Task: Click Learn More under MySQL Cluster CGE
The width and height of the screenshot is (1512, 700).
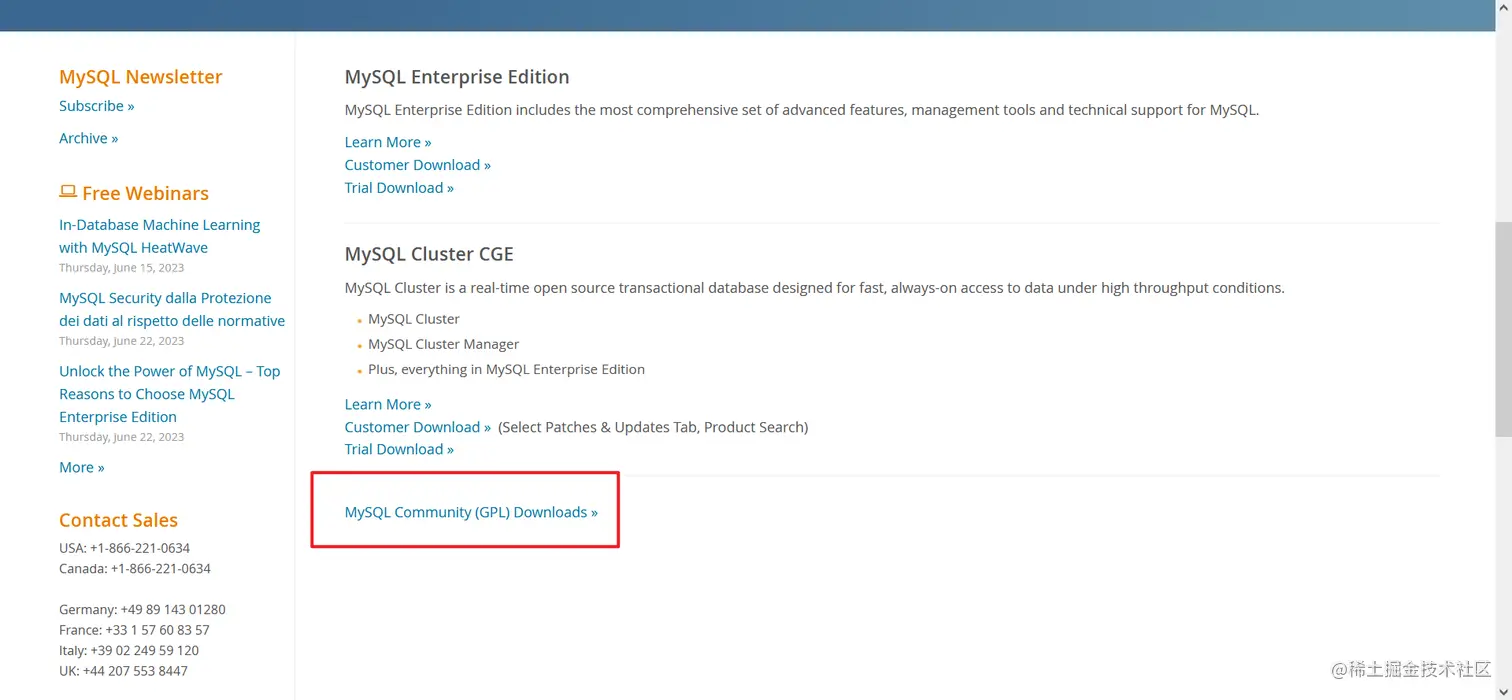Action: 388,404
